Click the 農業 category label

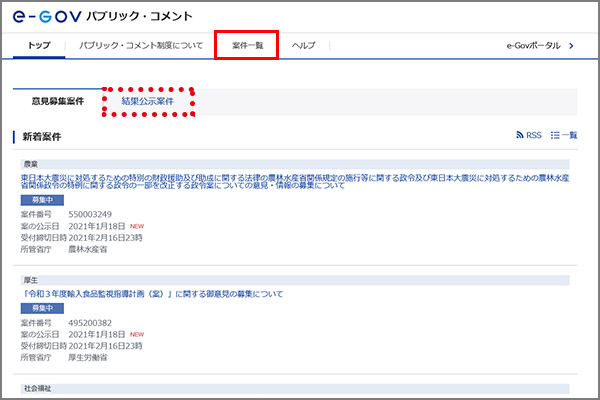coord(32,162)
